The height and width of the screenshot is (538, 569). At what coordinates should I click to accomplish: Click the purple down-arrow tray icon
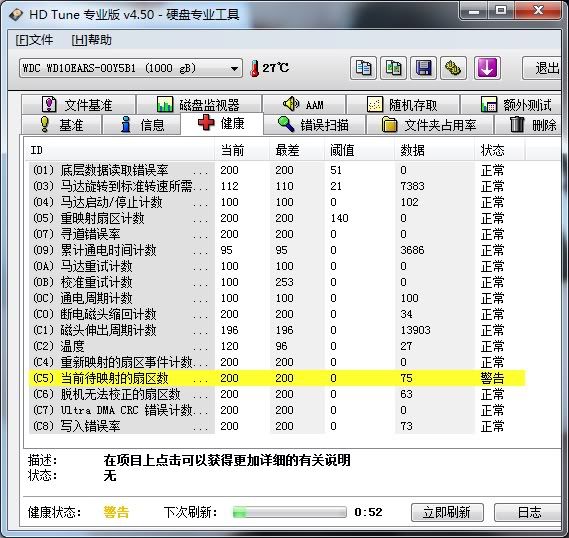(487, 68)
